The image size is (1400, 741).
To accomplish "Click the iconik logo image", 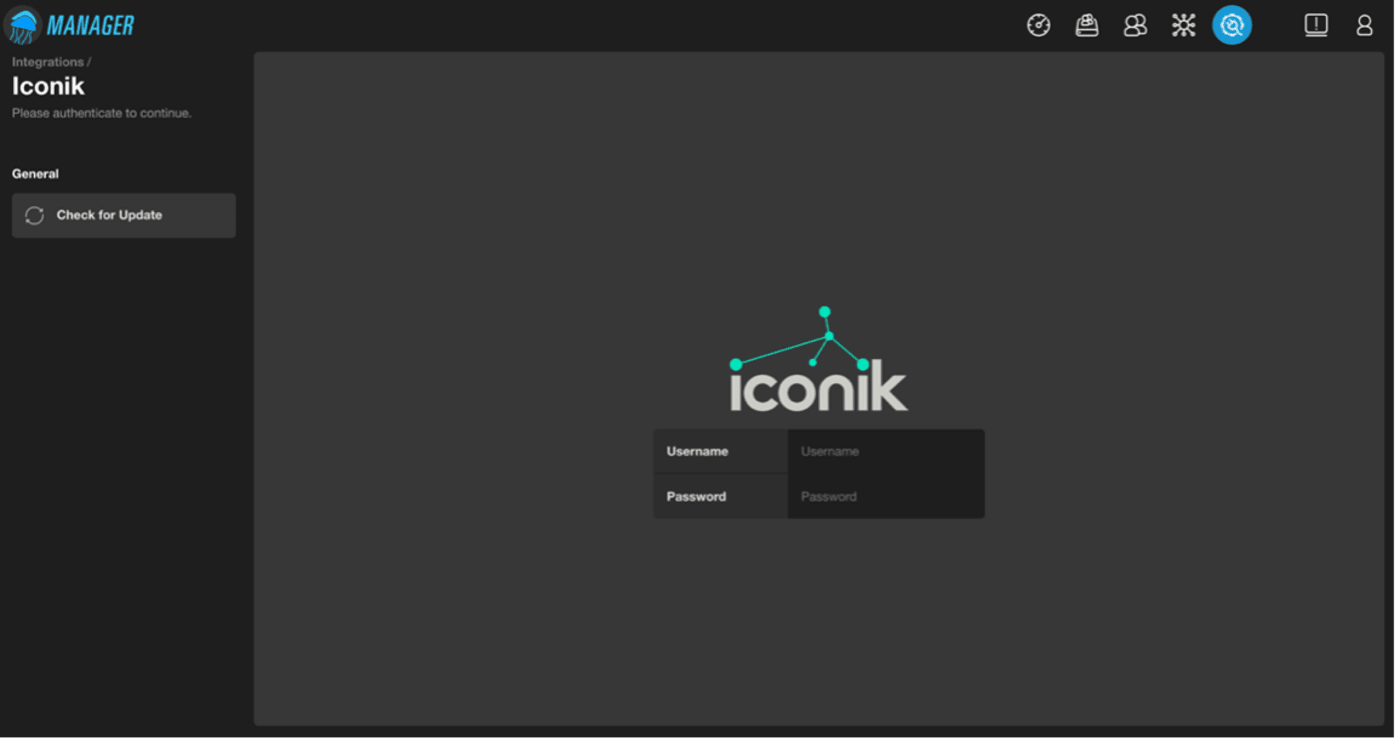I will 819,360.
